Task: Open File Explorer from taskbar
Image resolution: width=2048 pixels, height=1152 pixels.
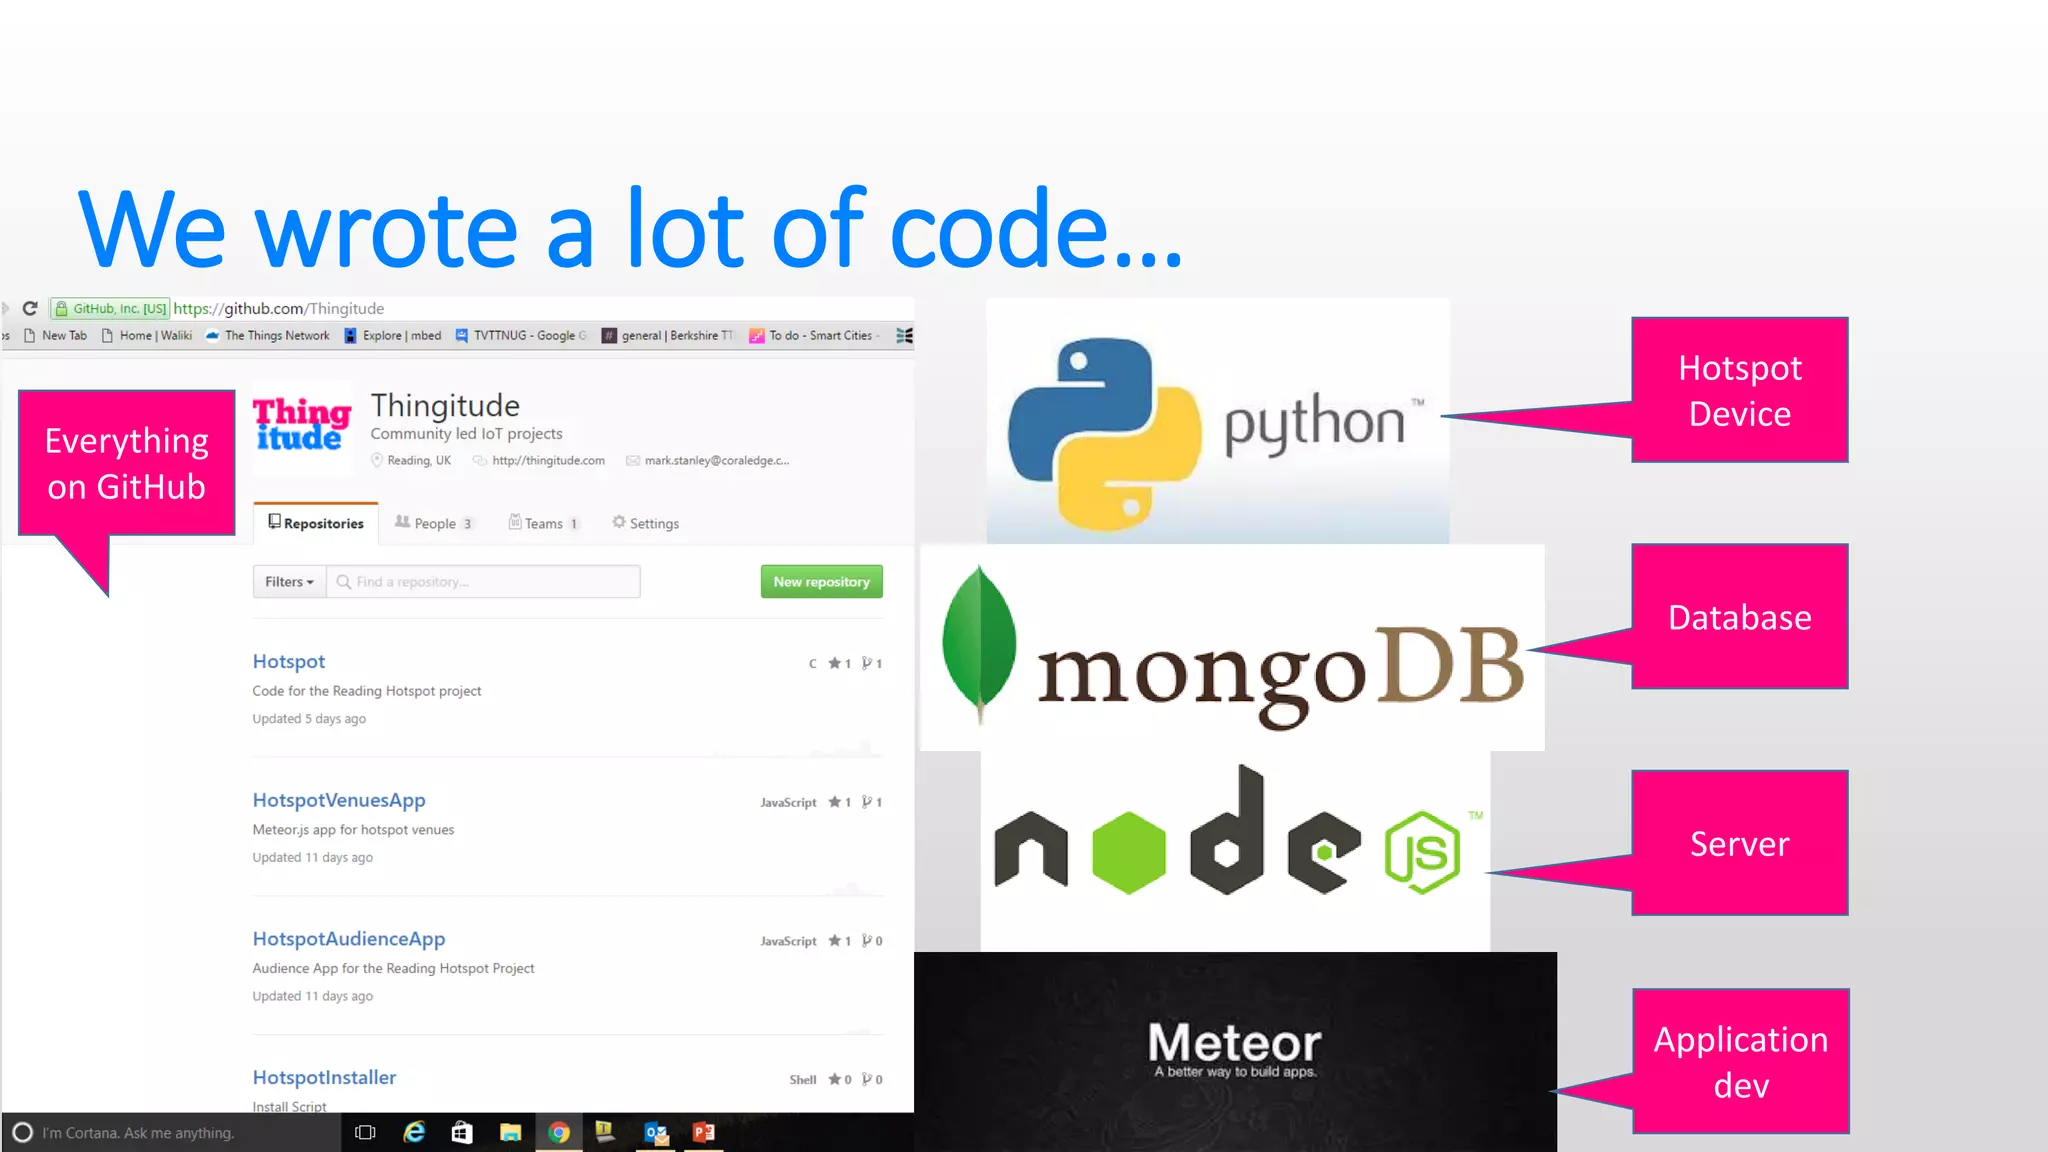Action: point(510,1133)
